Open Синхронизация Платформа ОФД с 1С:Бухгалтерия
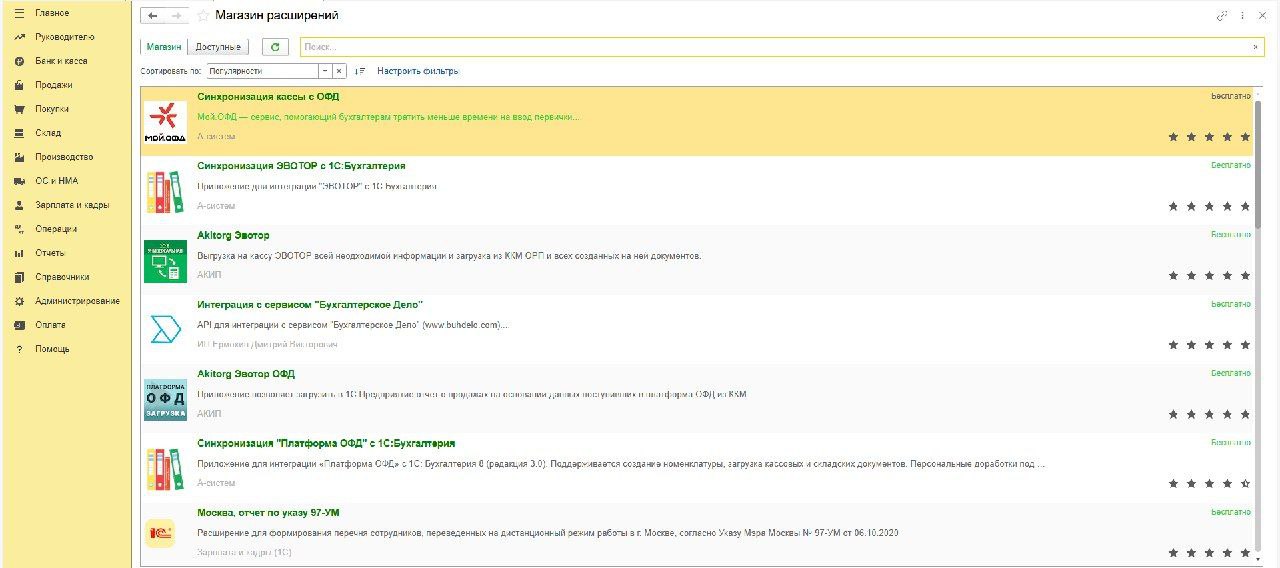The height and width of the screenshot is (568, 1280). 326,443
